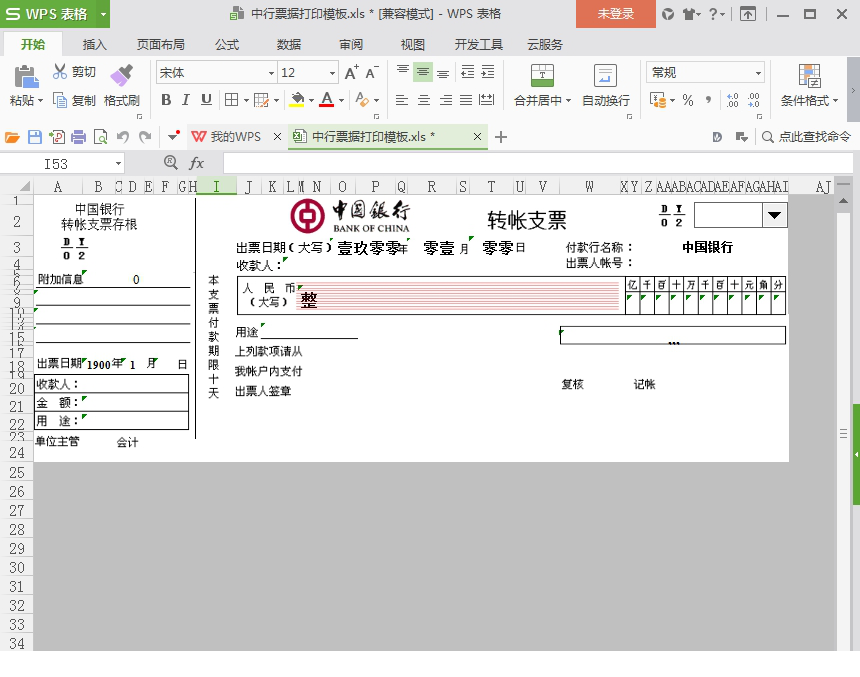The image size is (860, 677).
Task: Open the number format dropdown (常规)
Action: click(757, 72)
